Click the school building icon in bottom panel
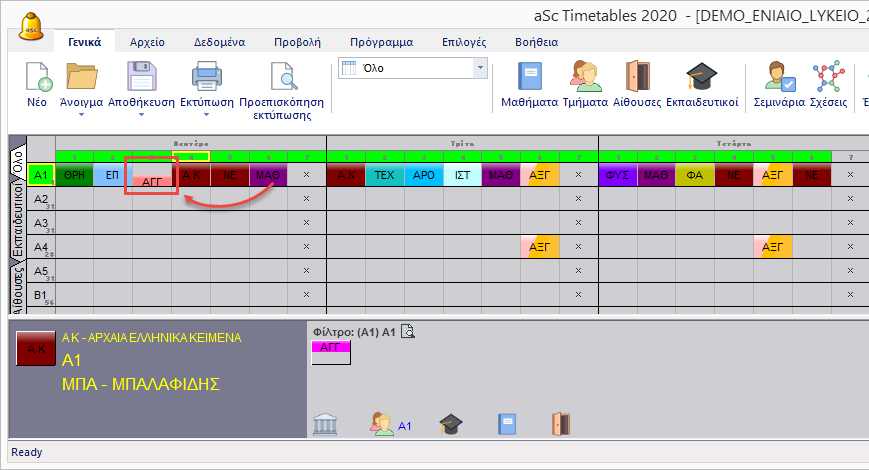This screenshot has height=470, width=869. click(325, 424)
